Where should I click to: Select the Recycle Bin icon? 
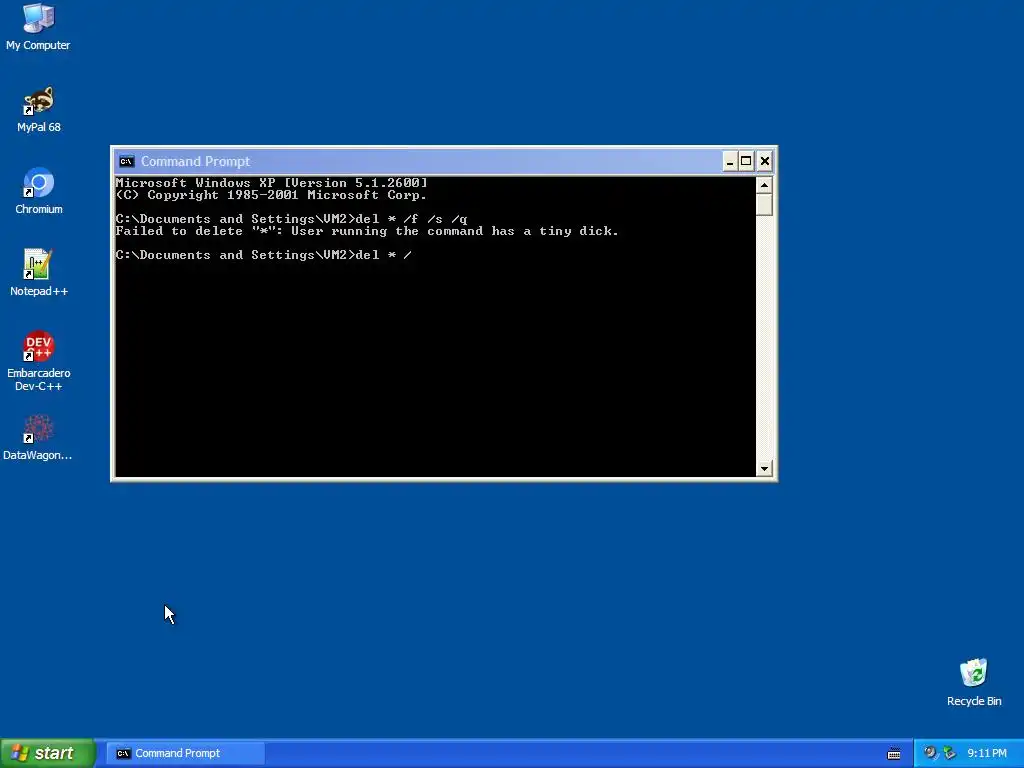pos(974,682)
